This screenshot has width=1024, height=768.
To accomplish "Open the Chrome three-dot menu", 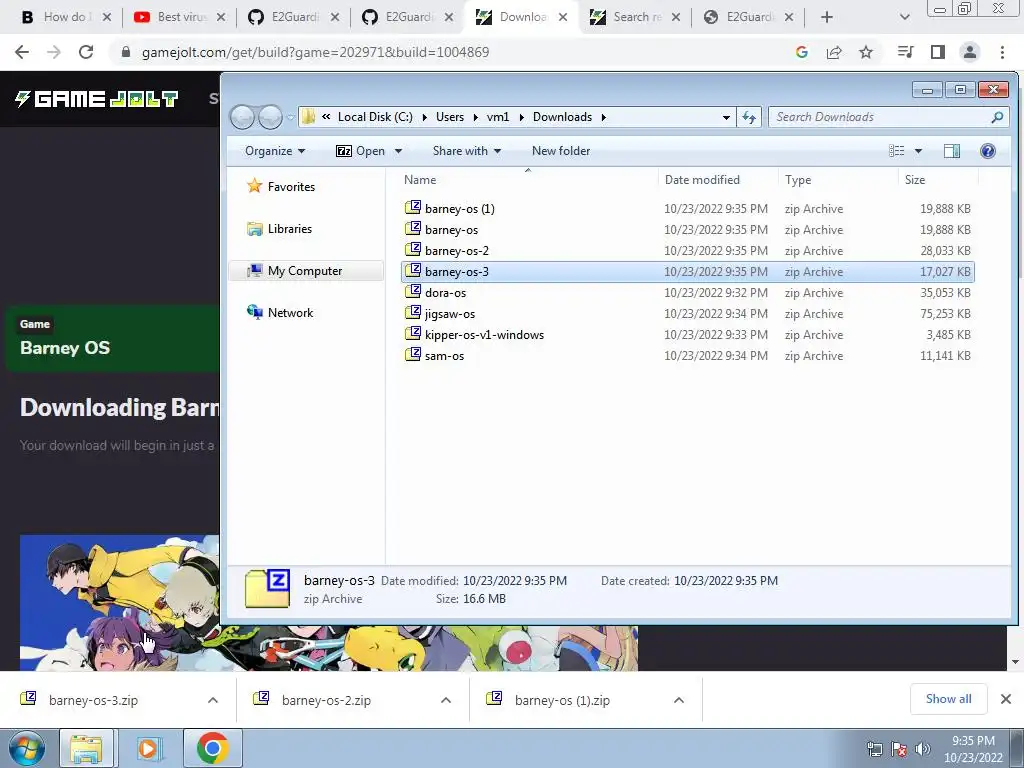I will click(1002, 52).
